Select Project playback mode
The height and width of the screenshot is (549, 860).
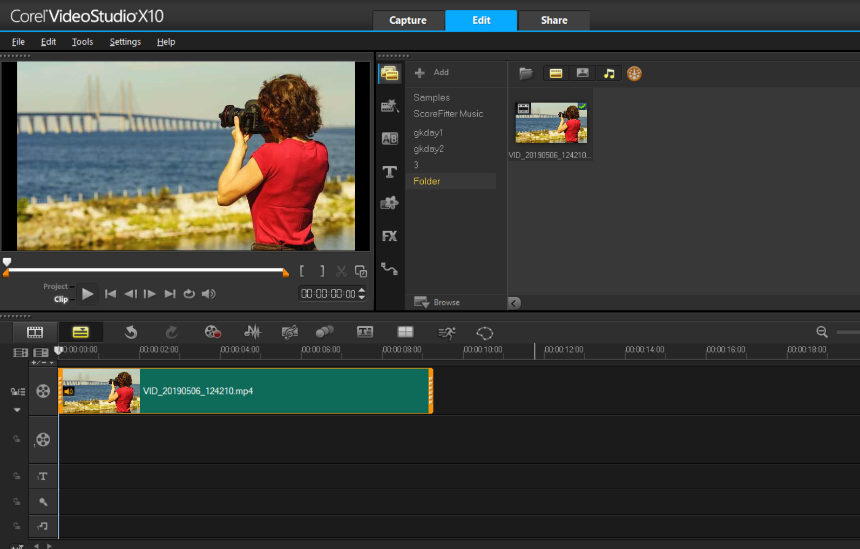pos(55,286)
